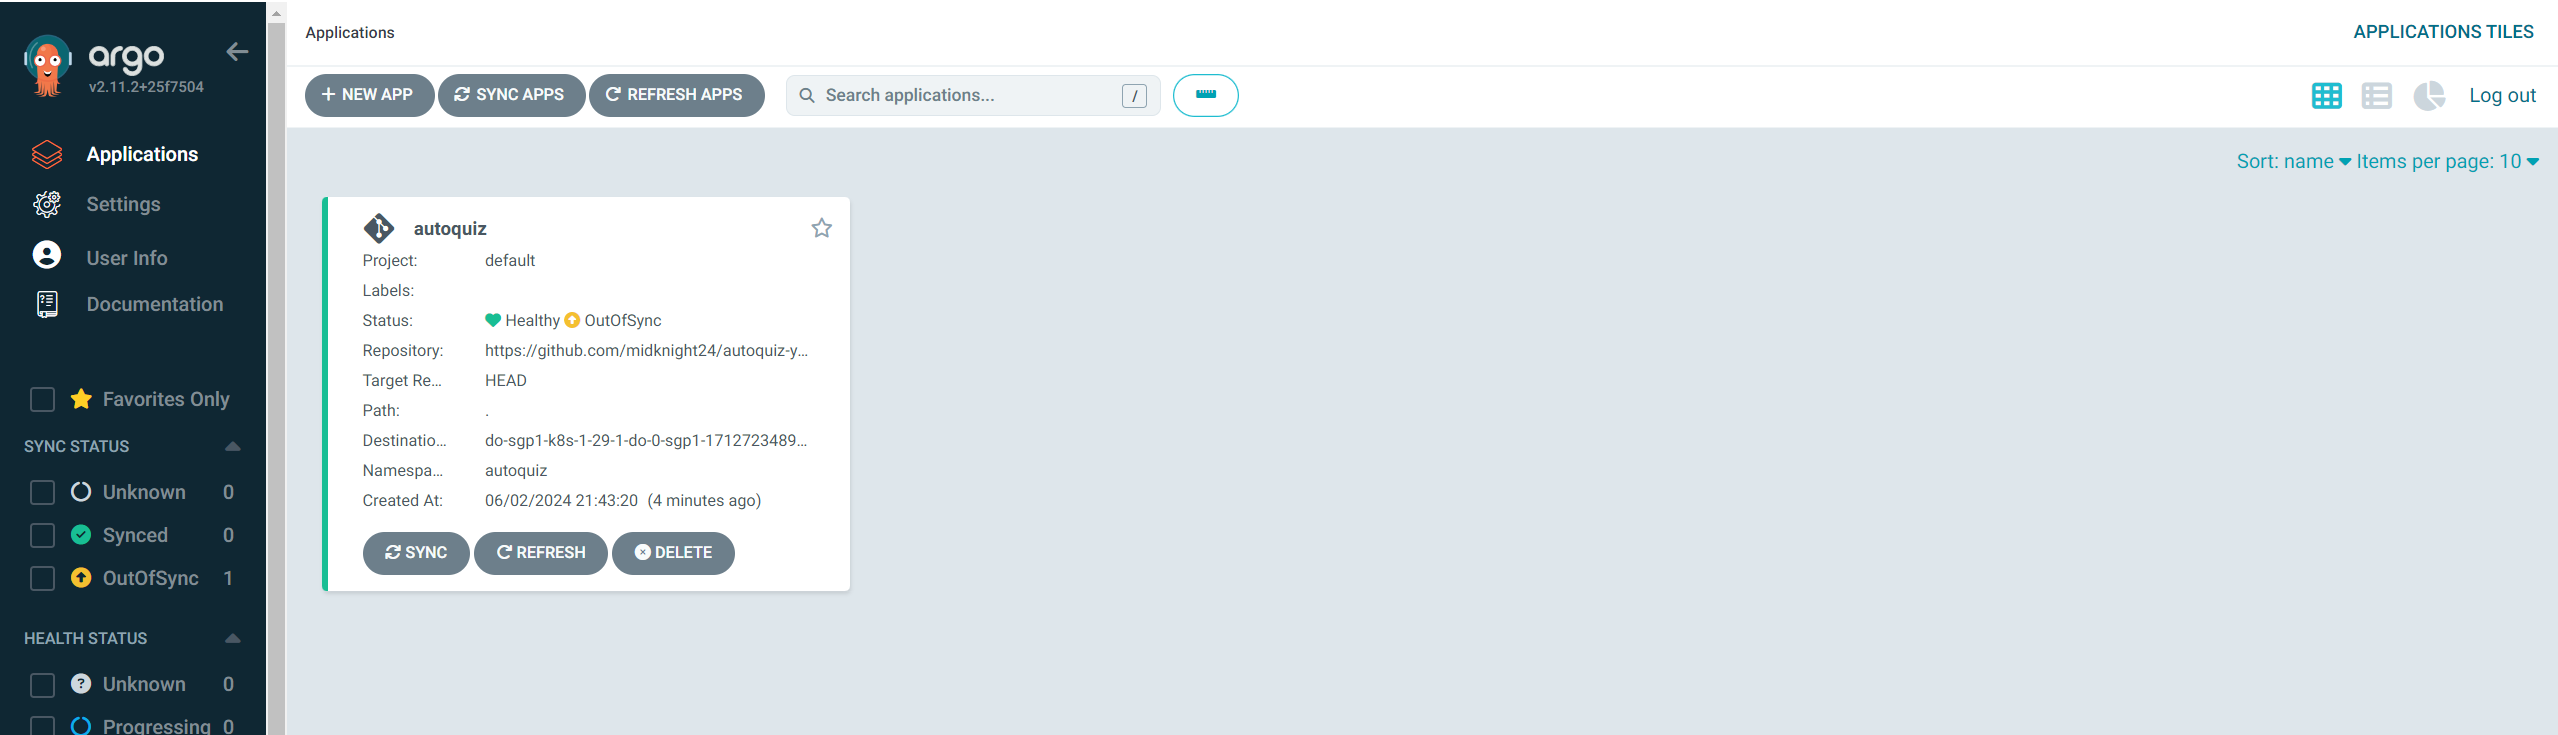Favorite the autoquiz app with star icon

coord(821,228)
